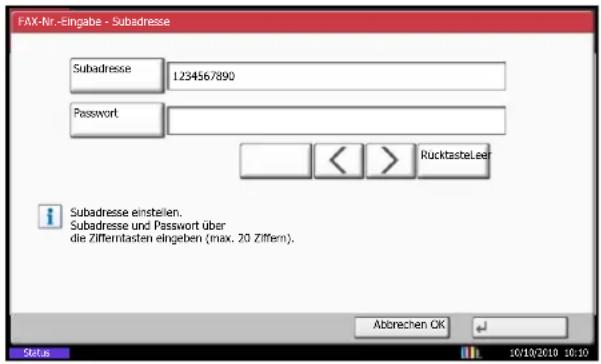Tap the Abbrechen OK button
The image size is (601, 364).
pos(402,327)
